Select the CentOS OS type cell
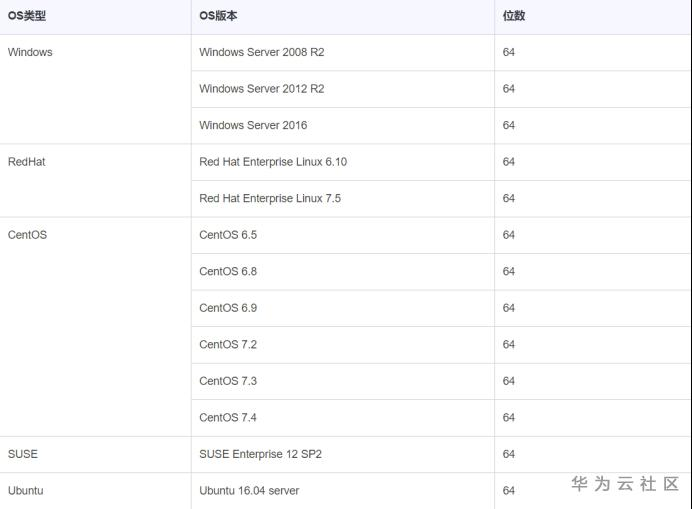Viewport: 692px width, 509px height. (27, 235)
